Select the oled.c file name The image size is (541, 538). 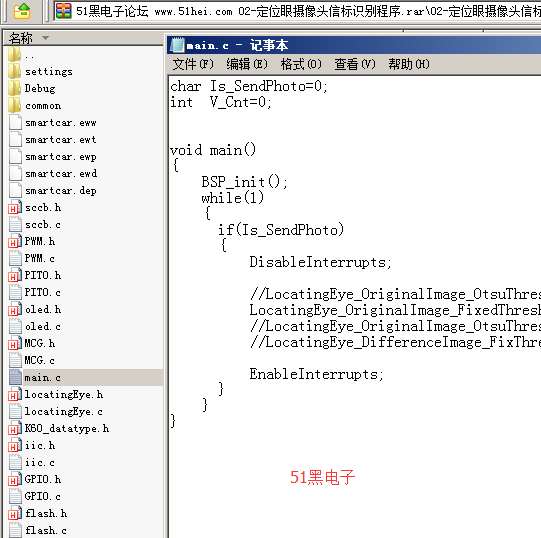[x=42, y=326]
